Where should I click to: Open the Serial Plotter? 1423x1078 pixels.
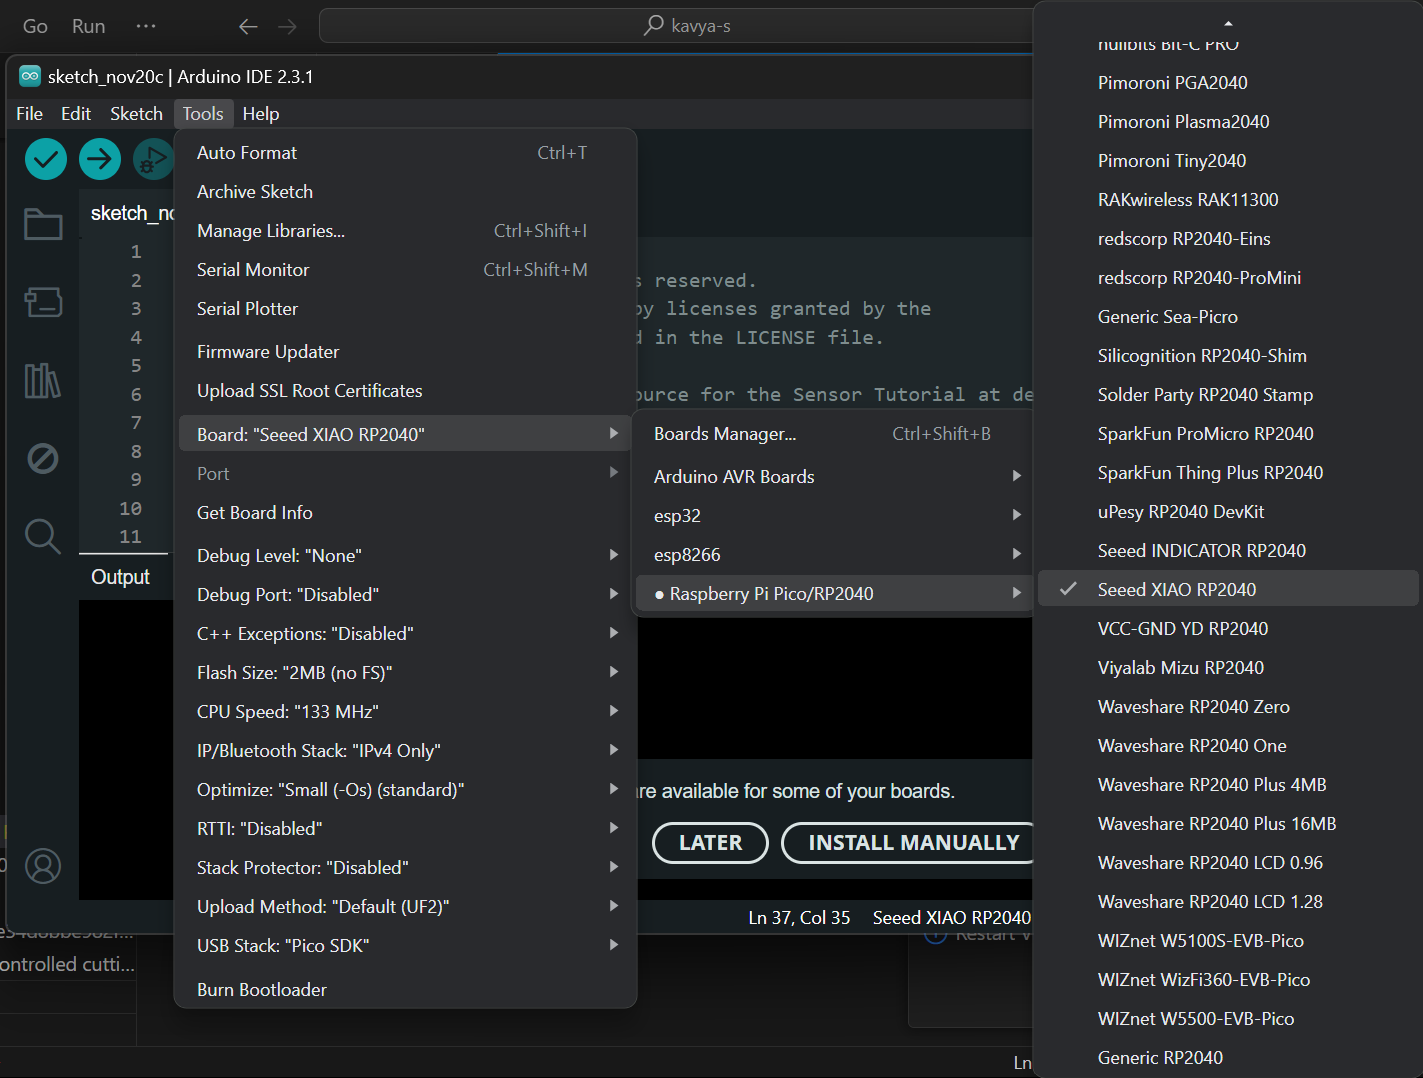(405, 309)
